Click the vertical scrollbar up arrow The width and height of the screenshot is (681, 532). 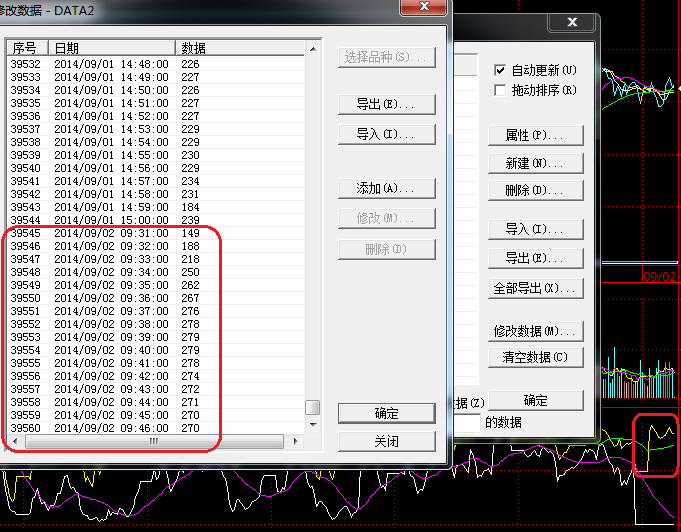[x=313, y=49]
